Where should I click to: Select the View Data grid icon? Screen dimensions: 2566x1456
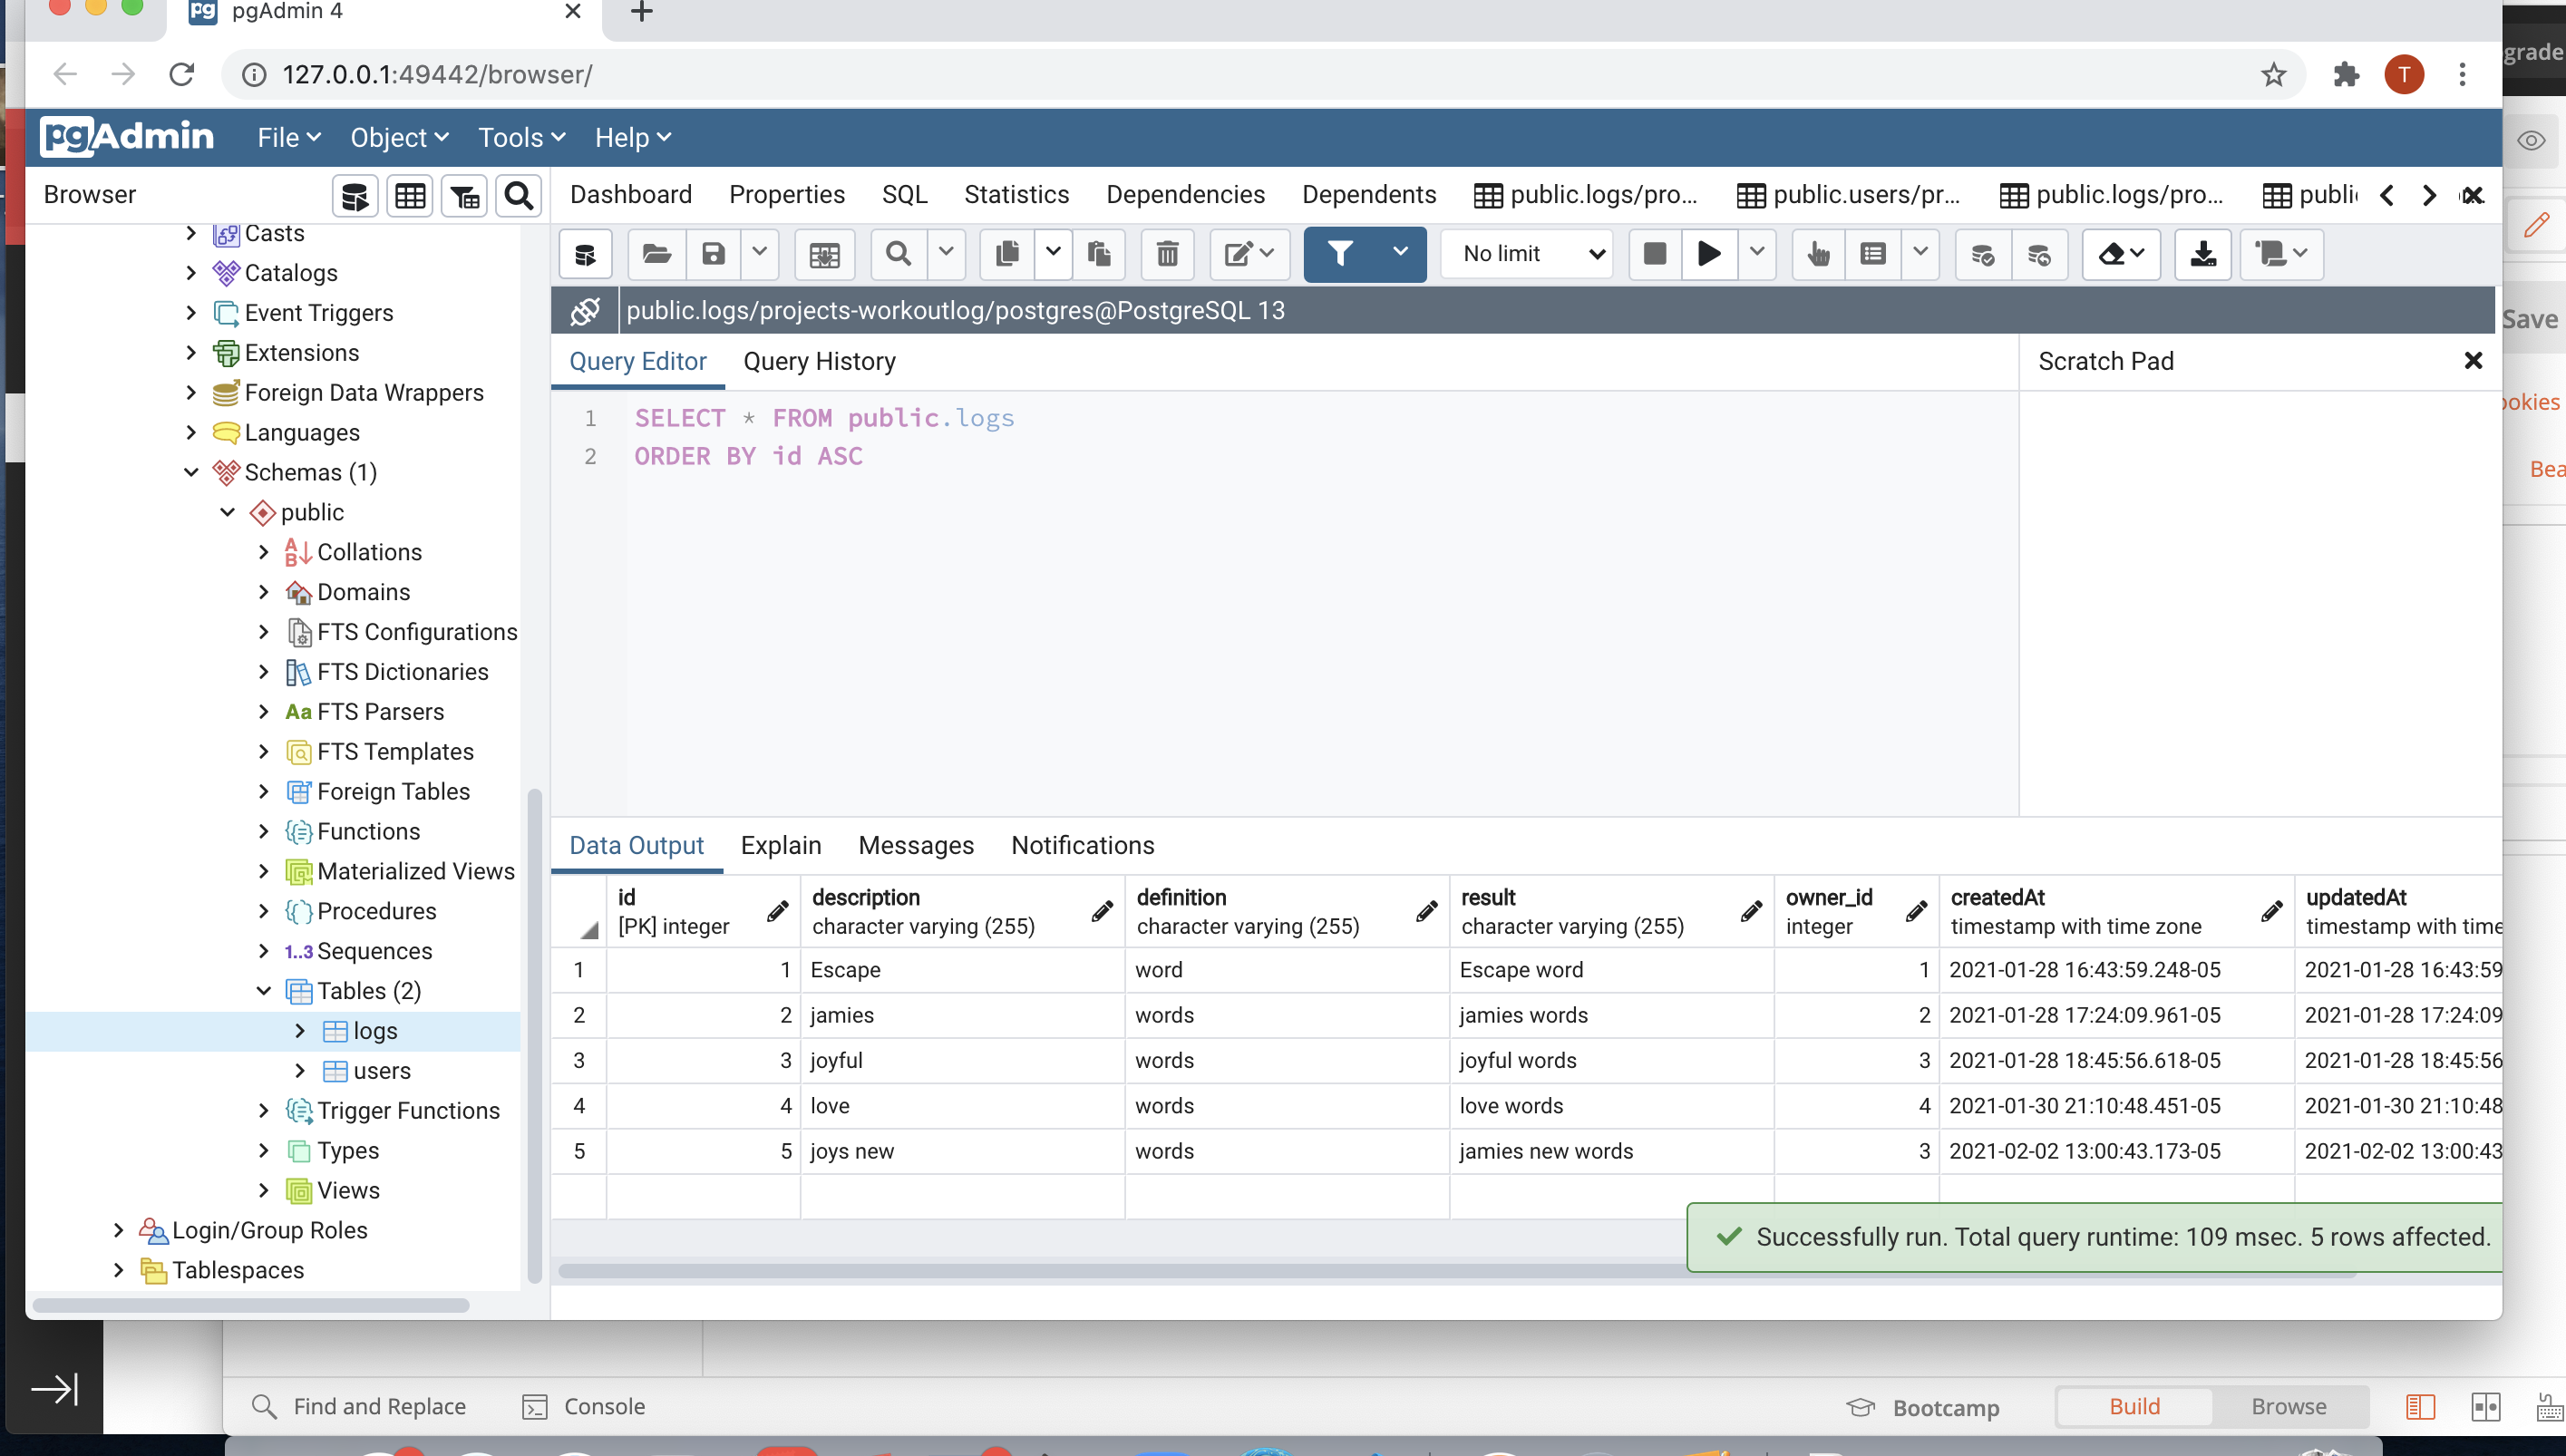(x=410, y=195)
